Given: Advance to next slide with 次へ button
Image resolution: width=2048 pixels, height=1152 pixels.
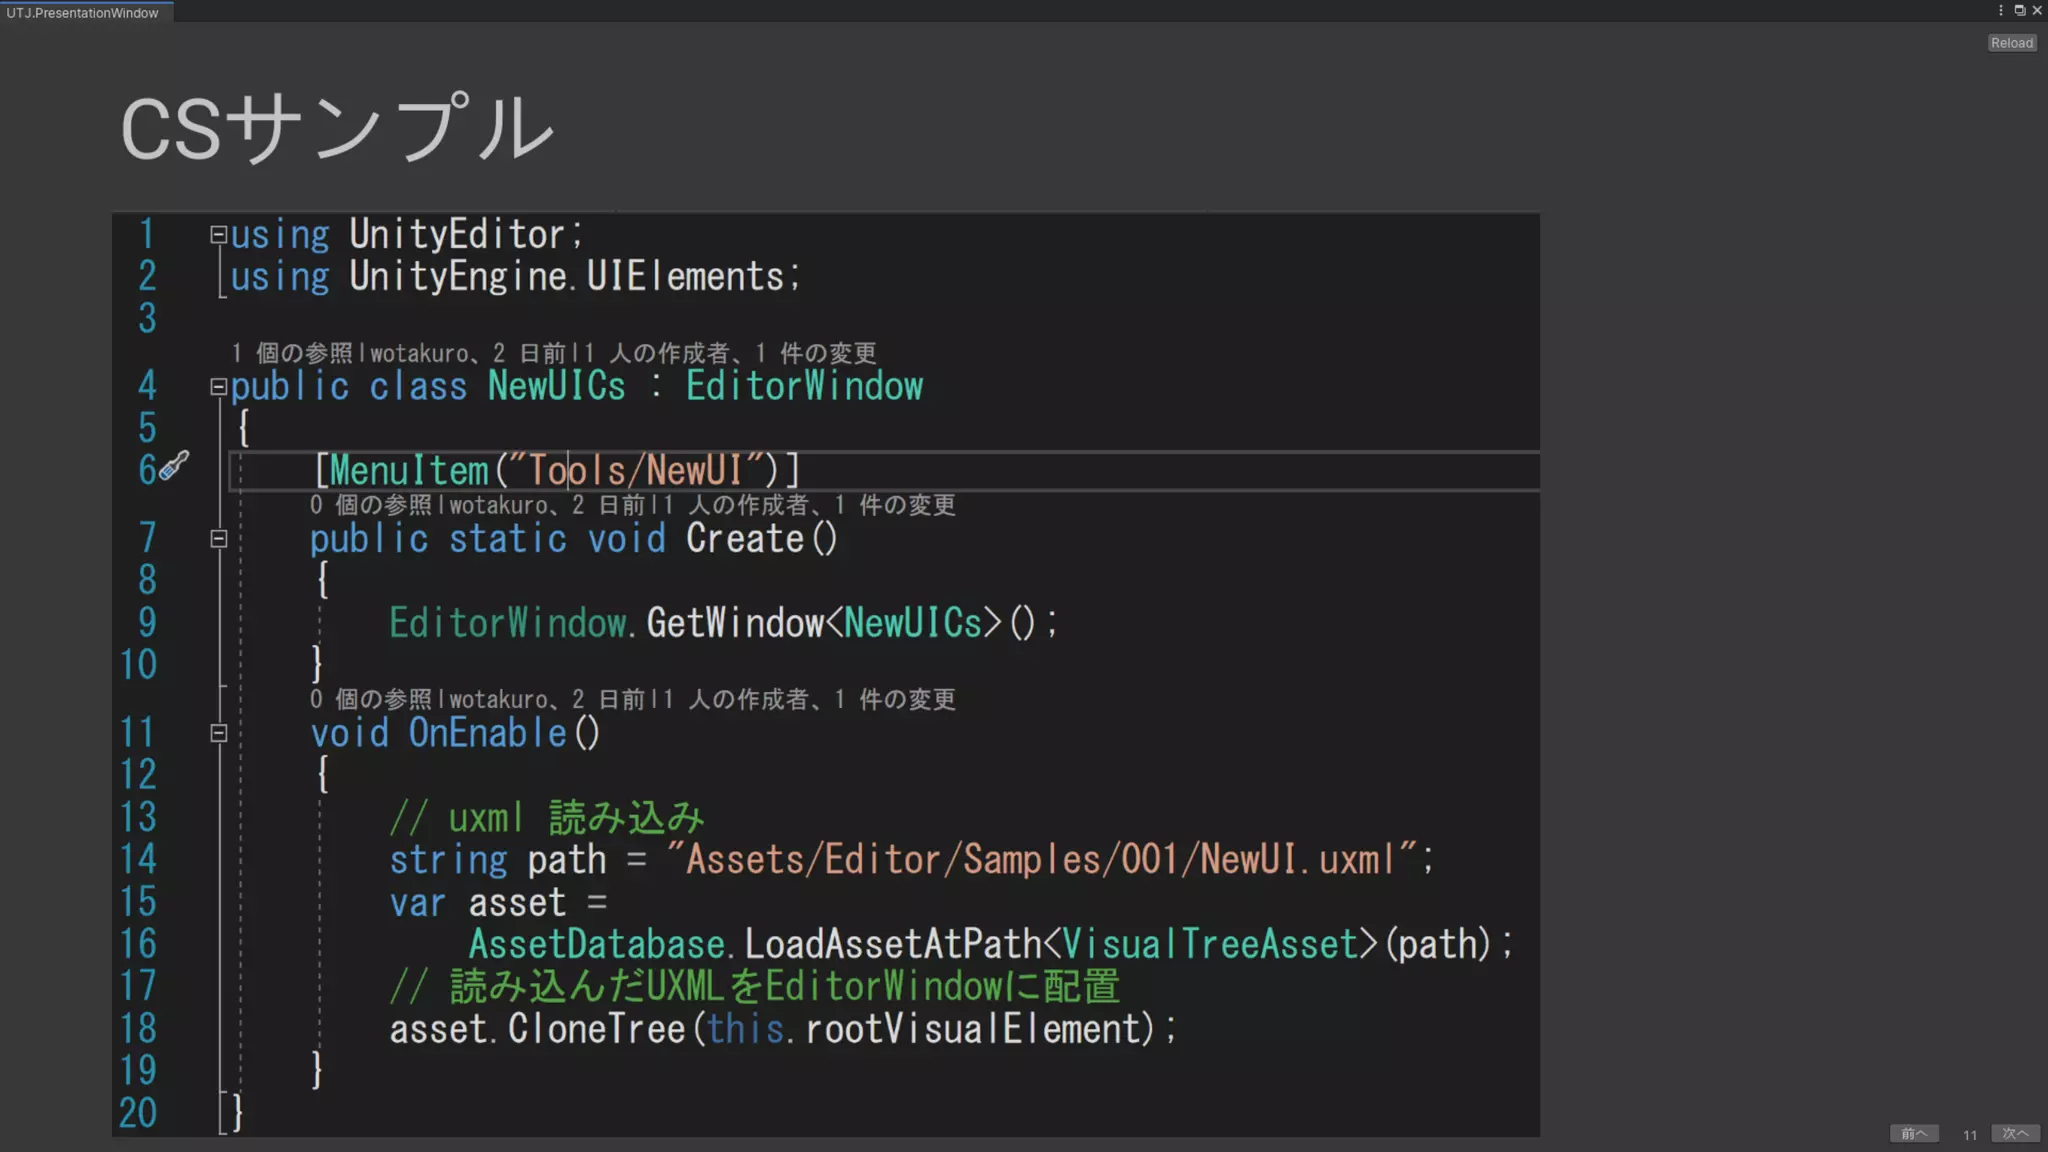Looking at the screenshot, I should pos(2015,1133).
